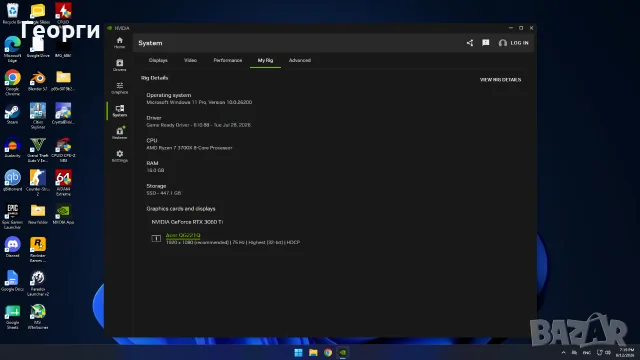Switch to the Video tab
640x360 pixels.
[190, 60]
